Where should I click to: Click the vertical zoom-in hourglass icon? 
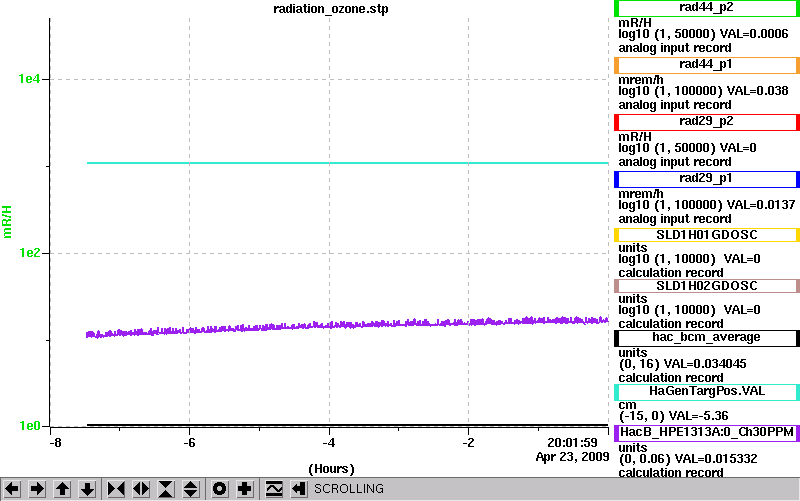click(x=166, y=489)
